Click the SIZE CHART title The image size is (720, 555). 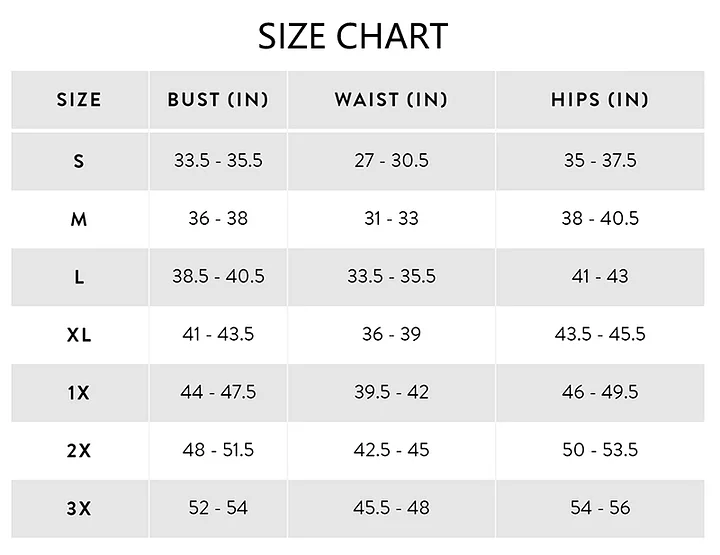[353, 36]
